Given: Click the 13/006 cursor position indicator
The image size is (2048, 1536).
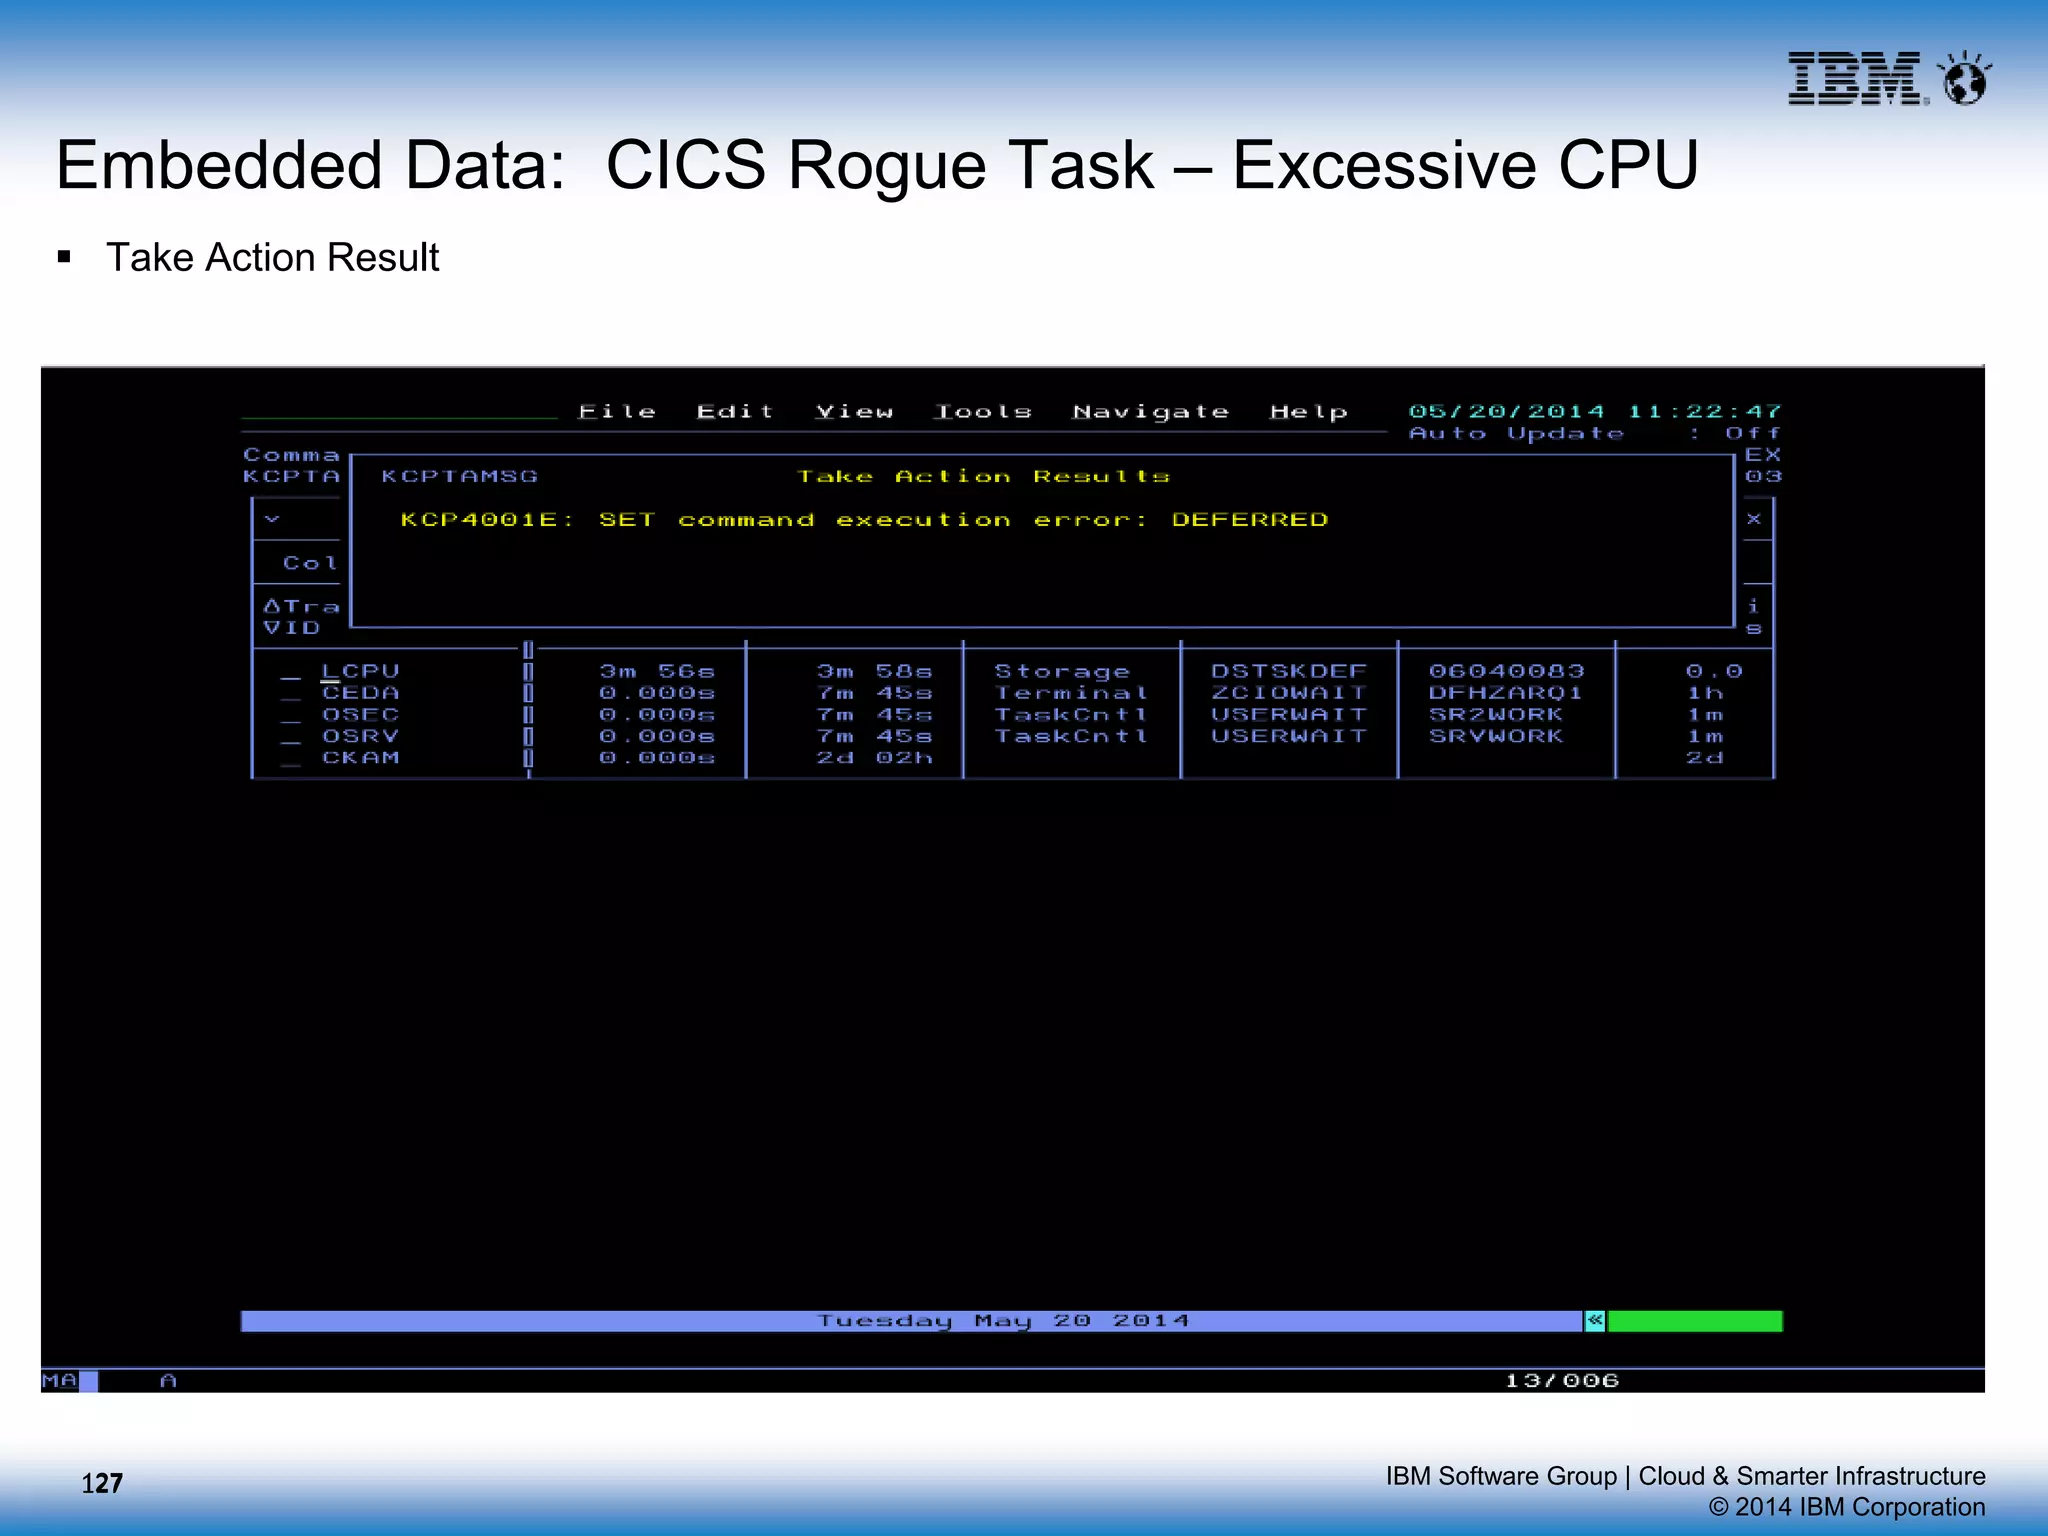Looking at the screenshot, I should click(x=1562, y=1381).
